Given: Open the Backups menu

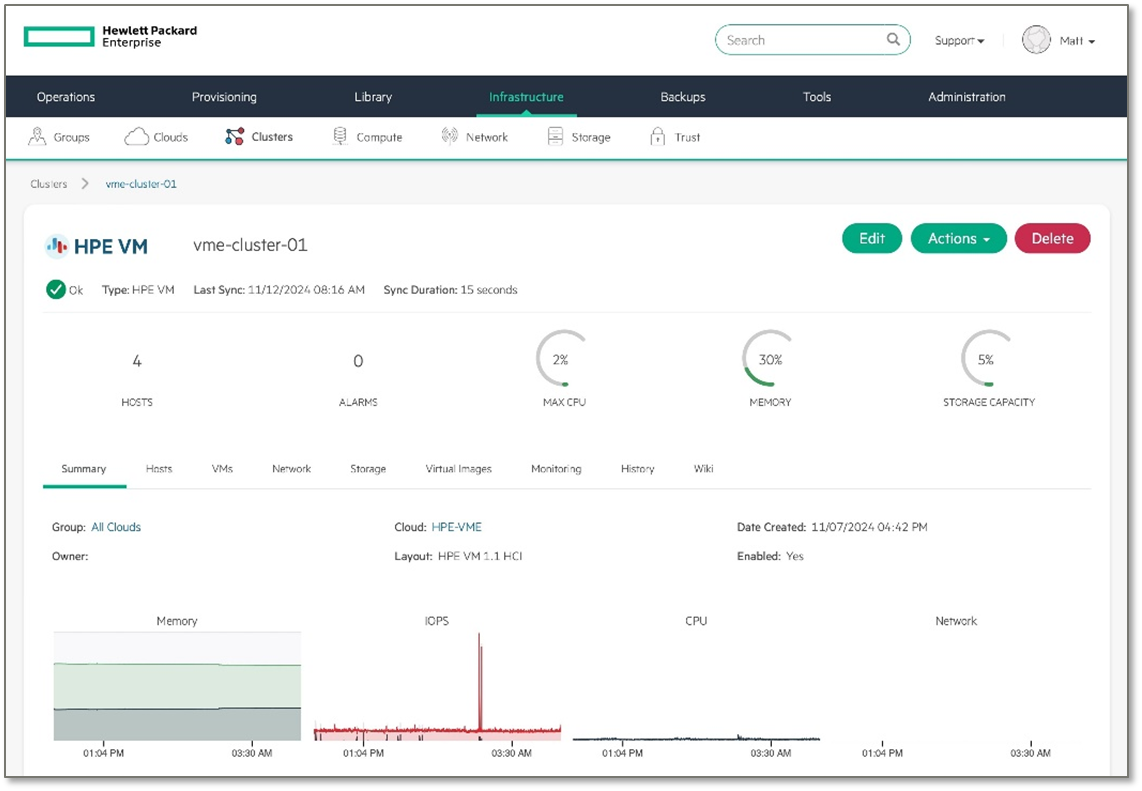Looking at the screenshot, I should pyautogui.click(x=682, y=96).
